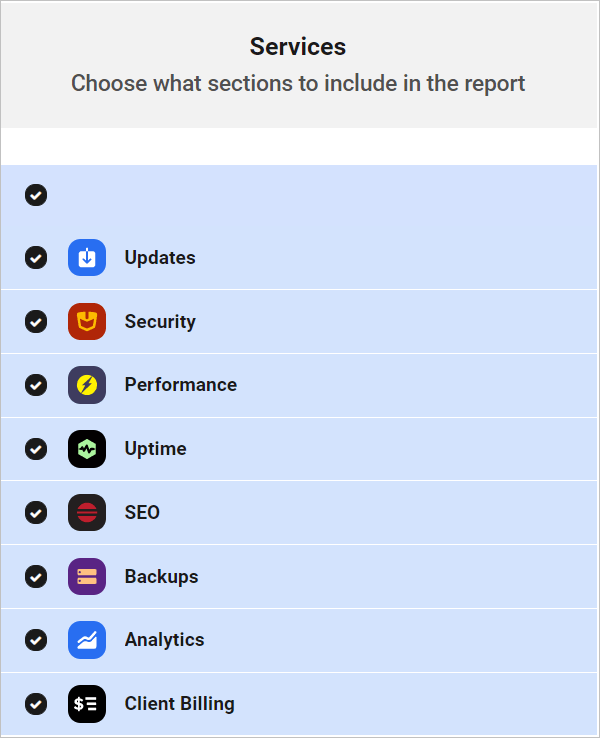Uncheck the Updates checkbox
The width and height of the screenshot is (600, 738).
[x=36, y=258]
